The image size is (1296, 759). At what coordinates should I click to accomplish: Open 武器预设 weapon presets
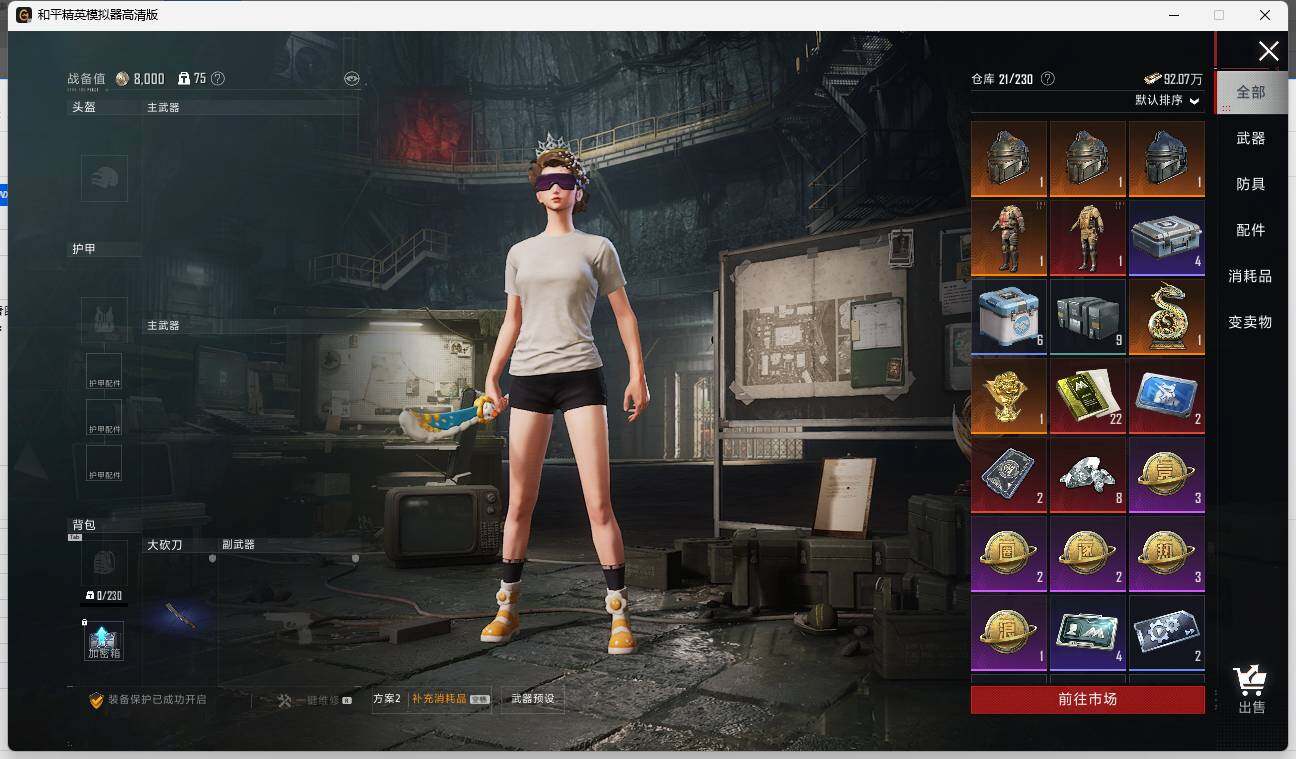(x=532, y=699)
